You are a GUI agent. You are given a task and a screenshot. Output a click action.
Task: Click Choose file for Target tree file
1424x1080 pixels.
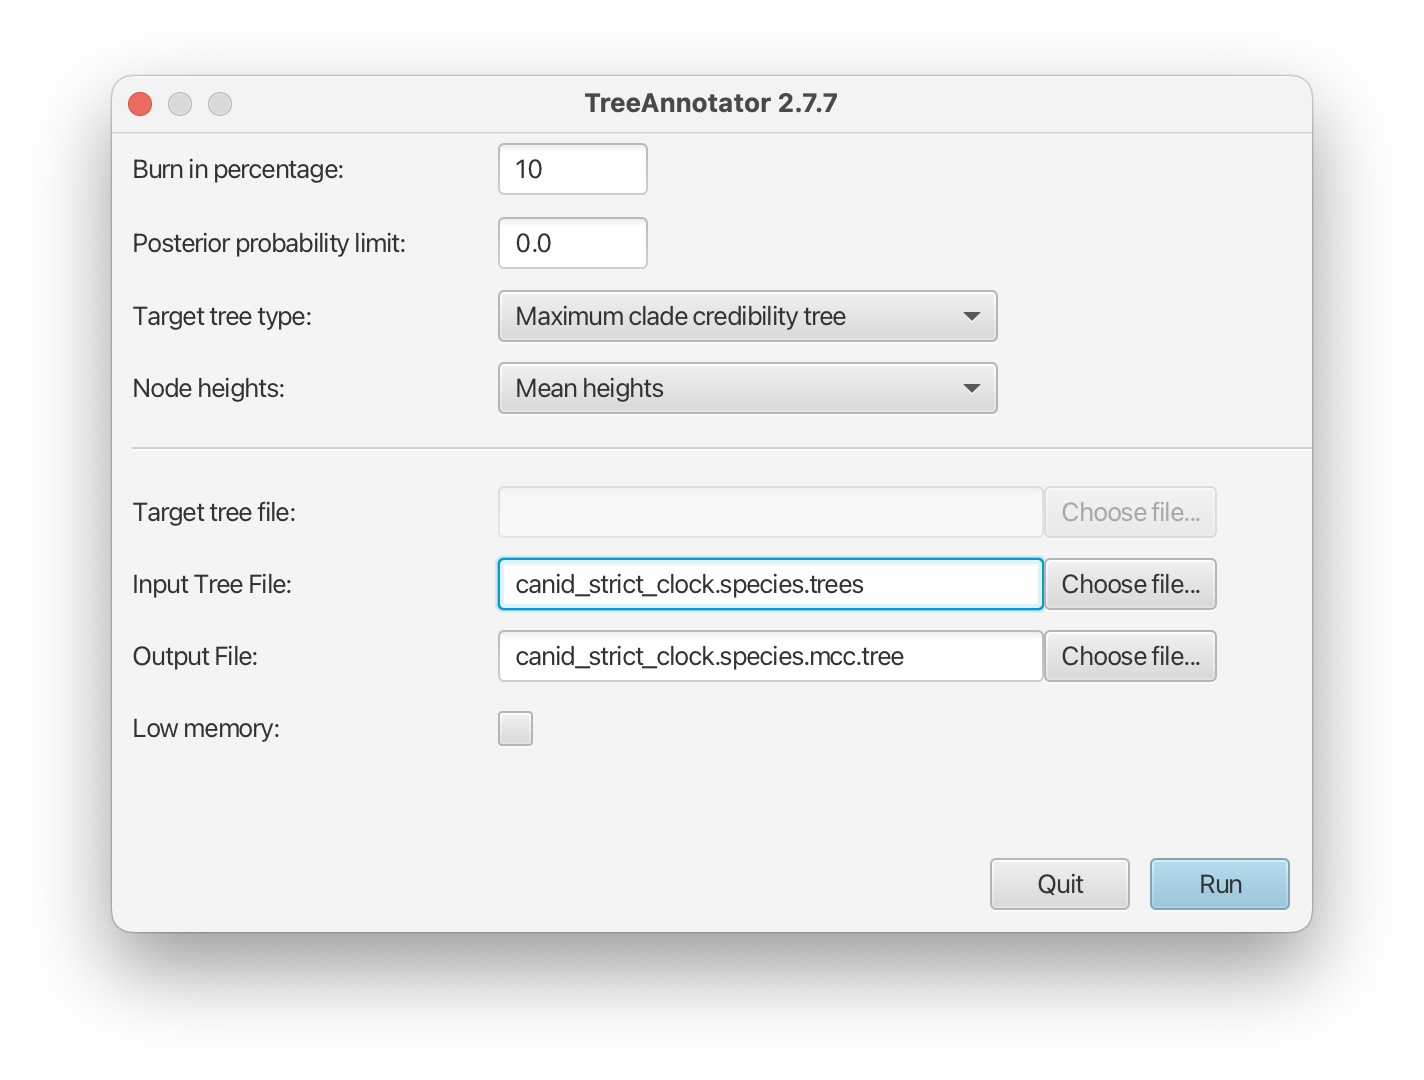pos(1130,513)
